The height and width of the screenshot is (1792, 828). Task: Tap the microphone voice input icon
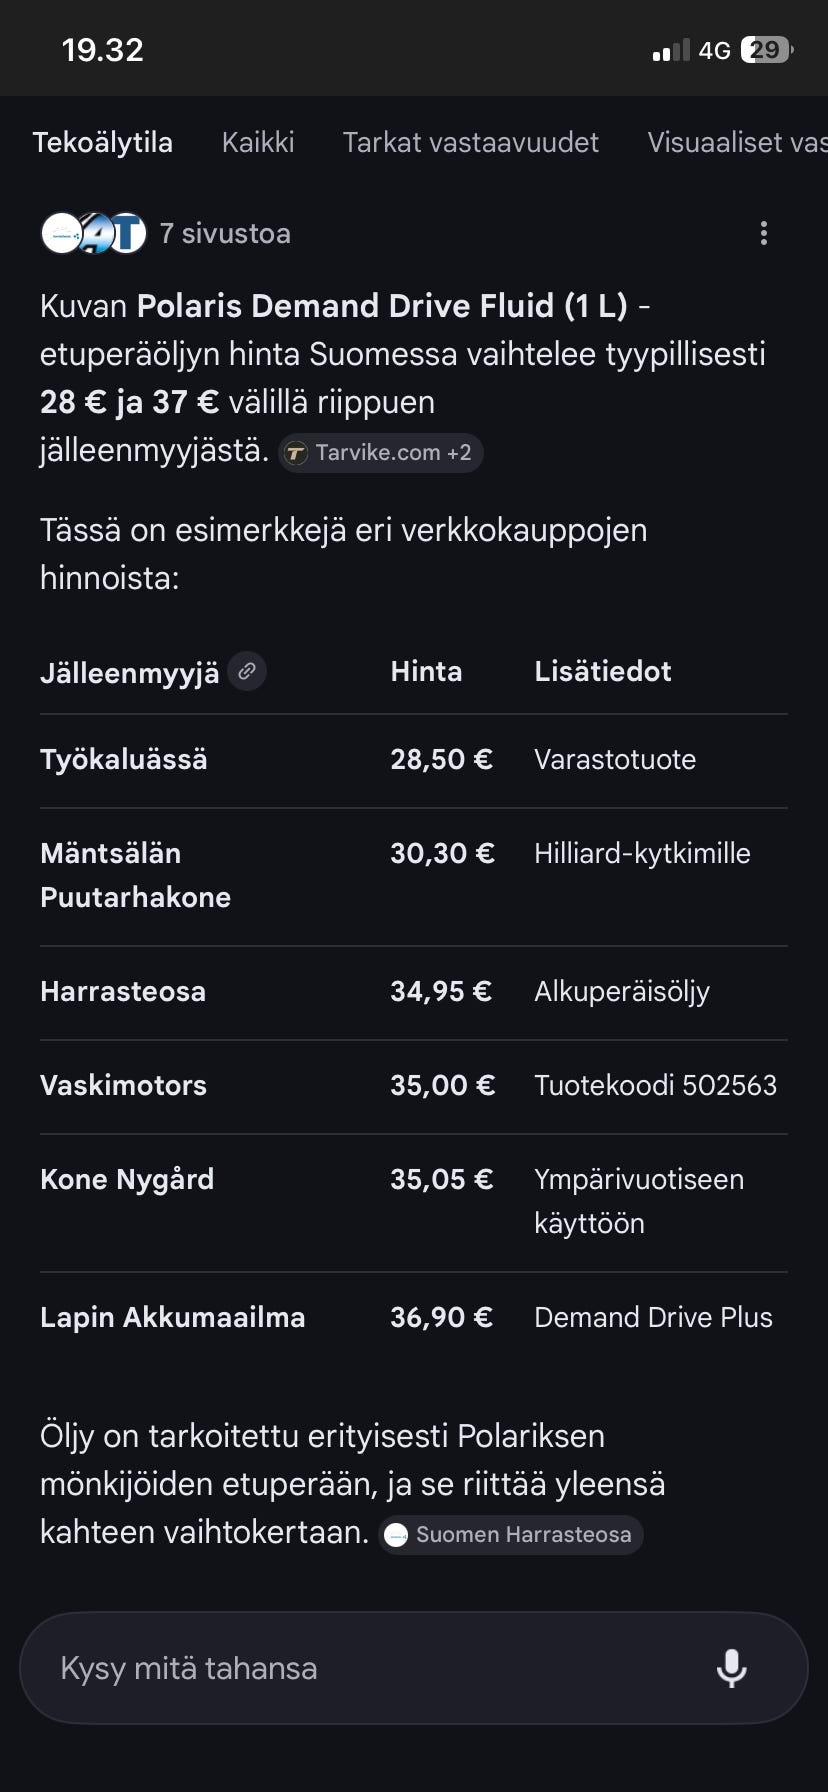(x=731, y=1667)
